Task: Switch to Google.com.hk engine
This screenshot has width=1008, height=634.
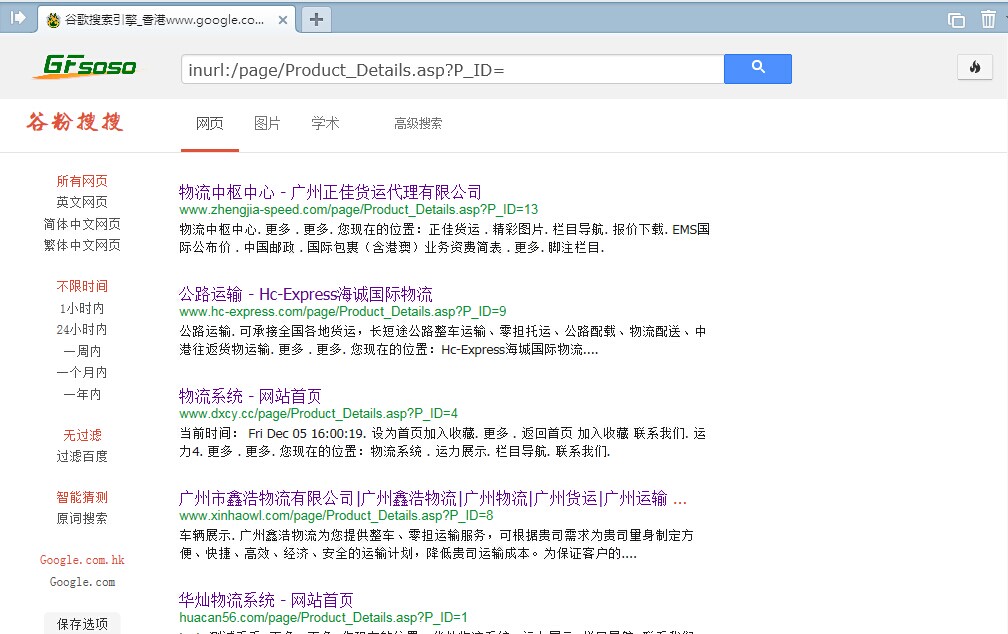Action: (82, 560)
